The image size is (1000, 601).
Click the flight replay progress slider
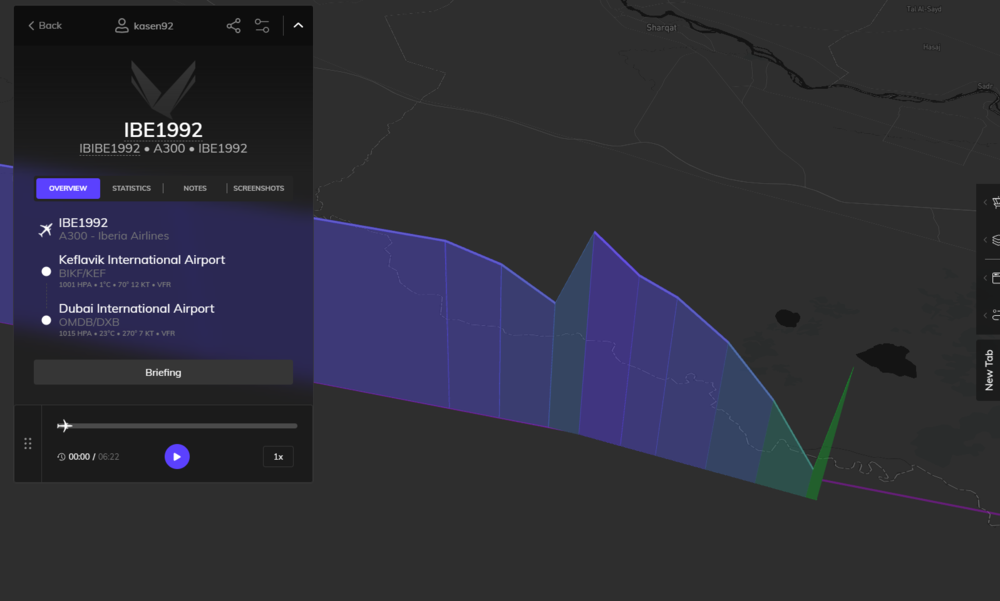point(180,426)
